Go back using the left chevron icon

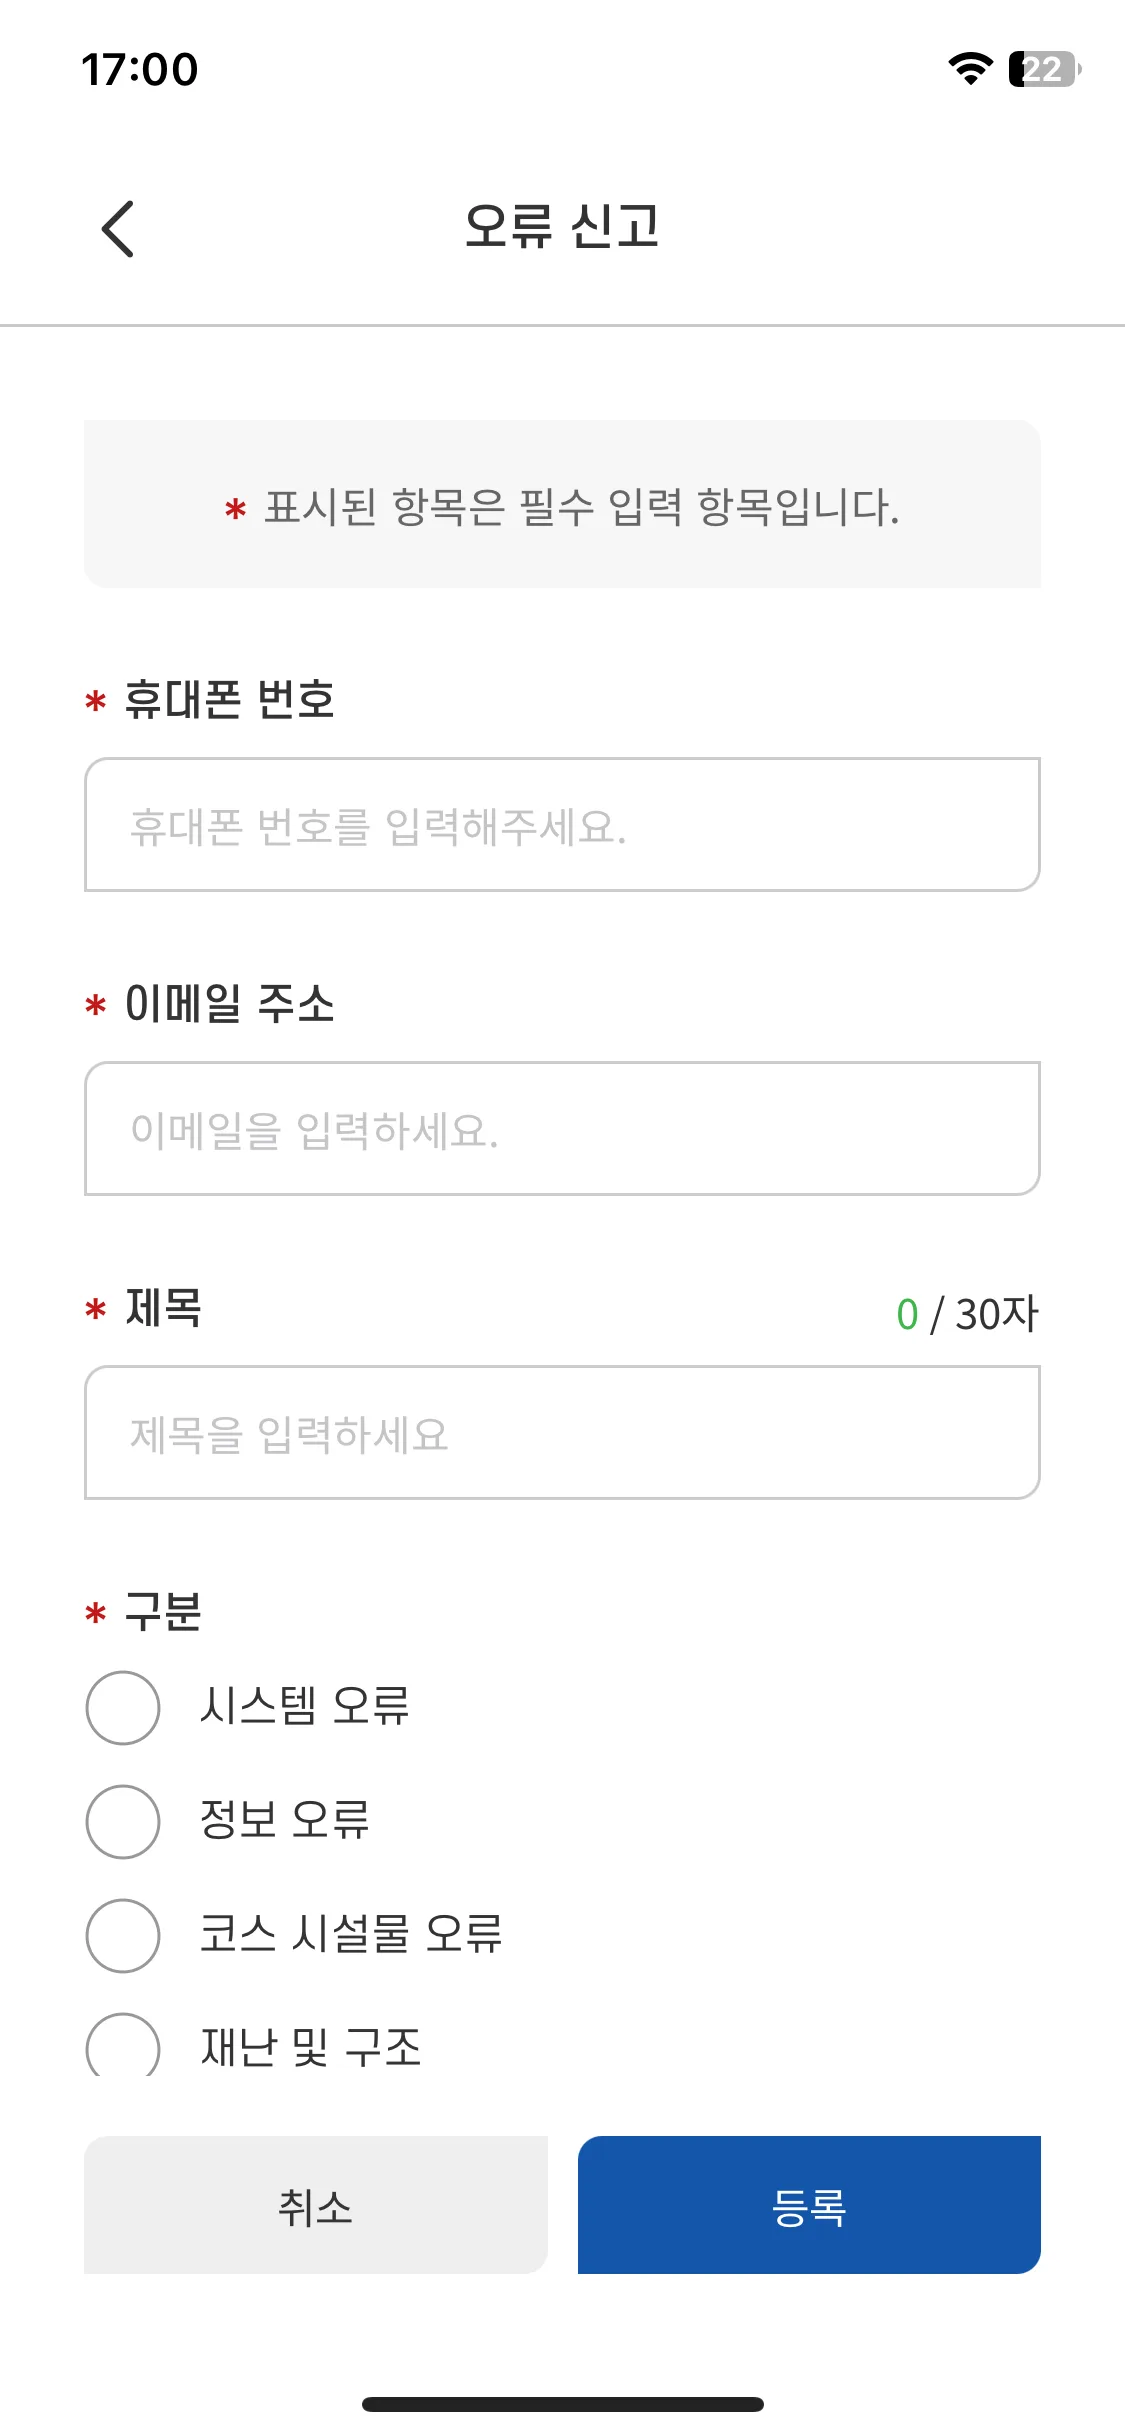(x=118, y=229)
